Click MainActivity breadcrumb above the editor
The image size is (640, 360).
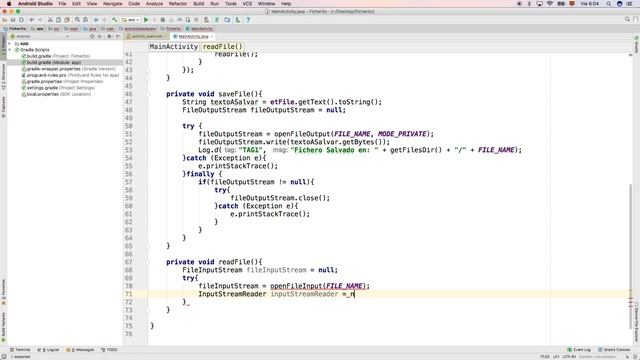point(173,47)
